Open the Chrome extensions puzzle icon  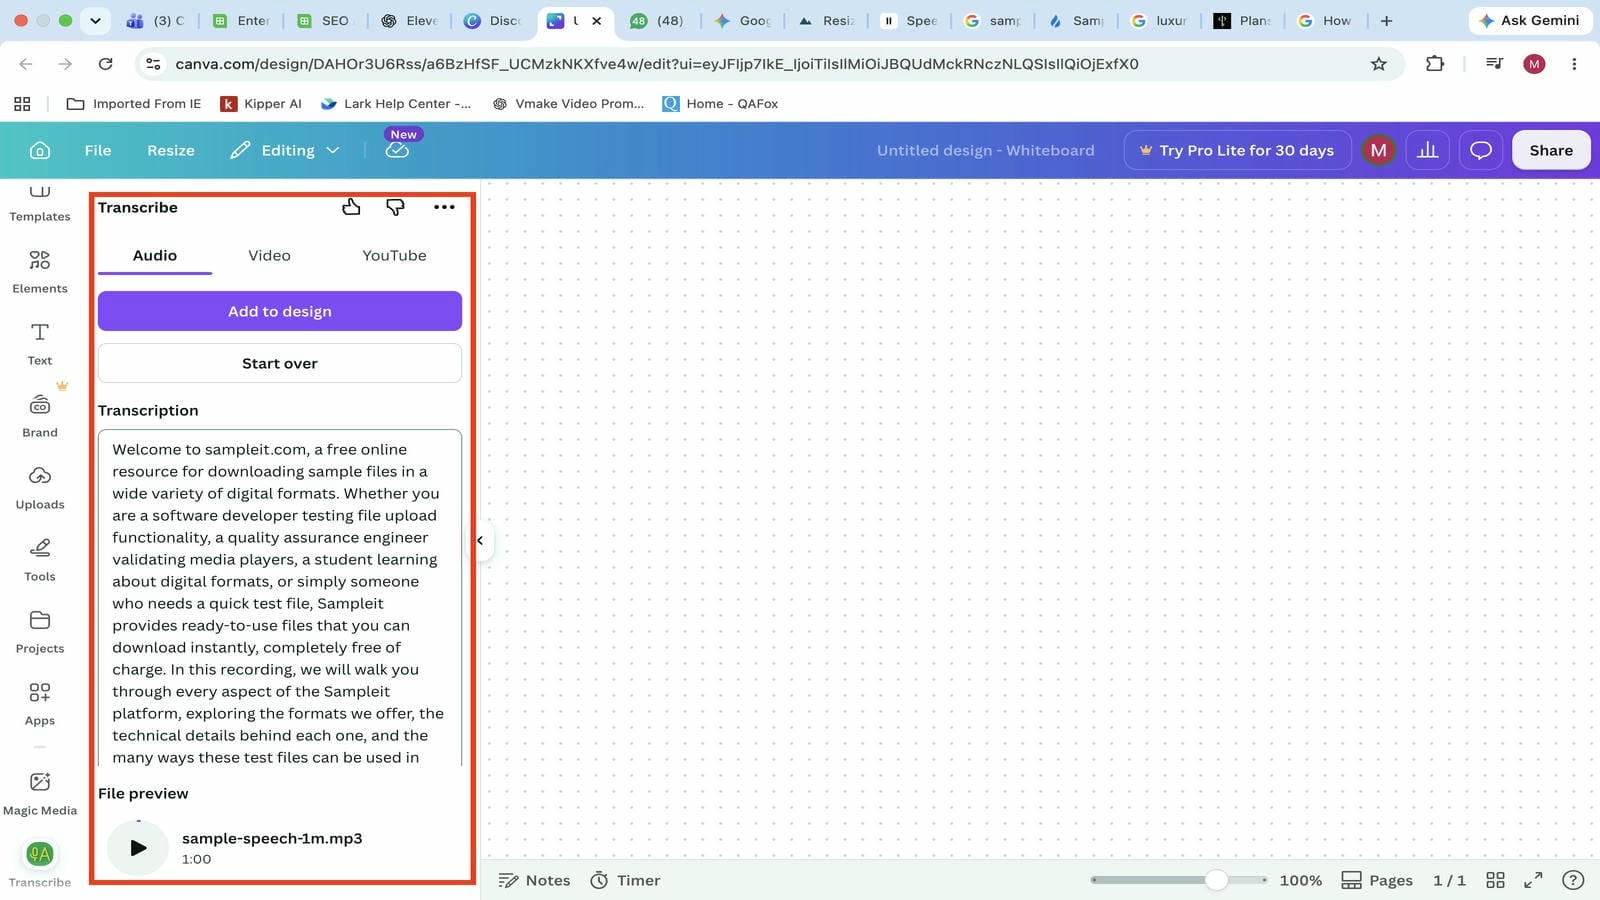point(1435,64)
